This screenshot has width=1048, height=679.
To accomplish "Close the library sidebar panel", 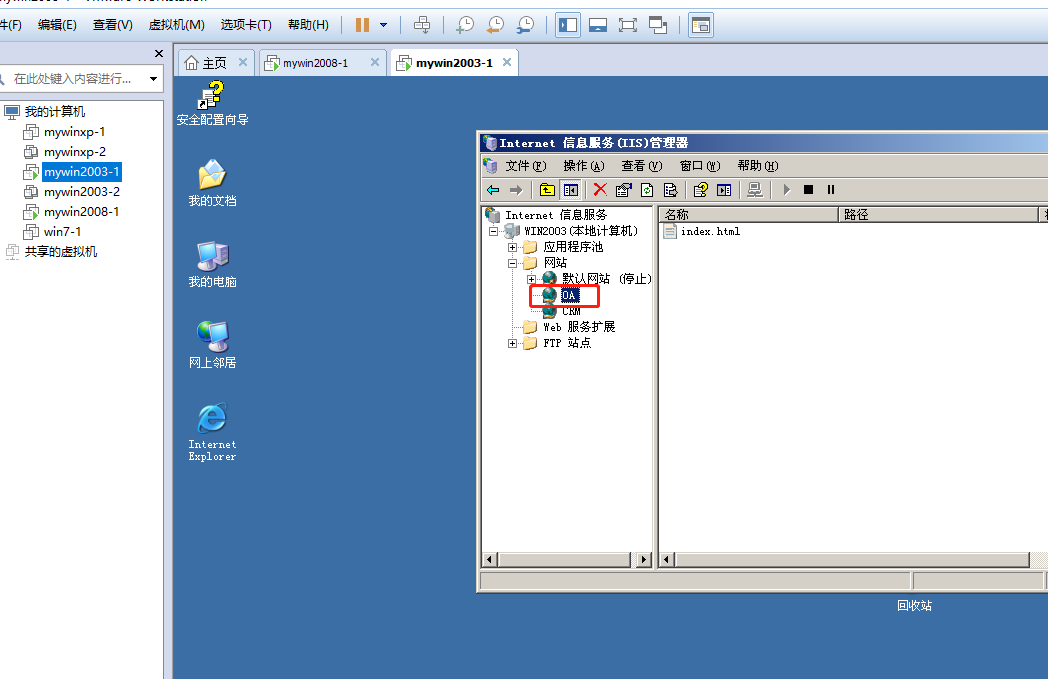I will pyautogui.click(x=158, y=53).
